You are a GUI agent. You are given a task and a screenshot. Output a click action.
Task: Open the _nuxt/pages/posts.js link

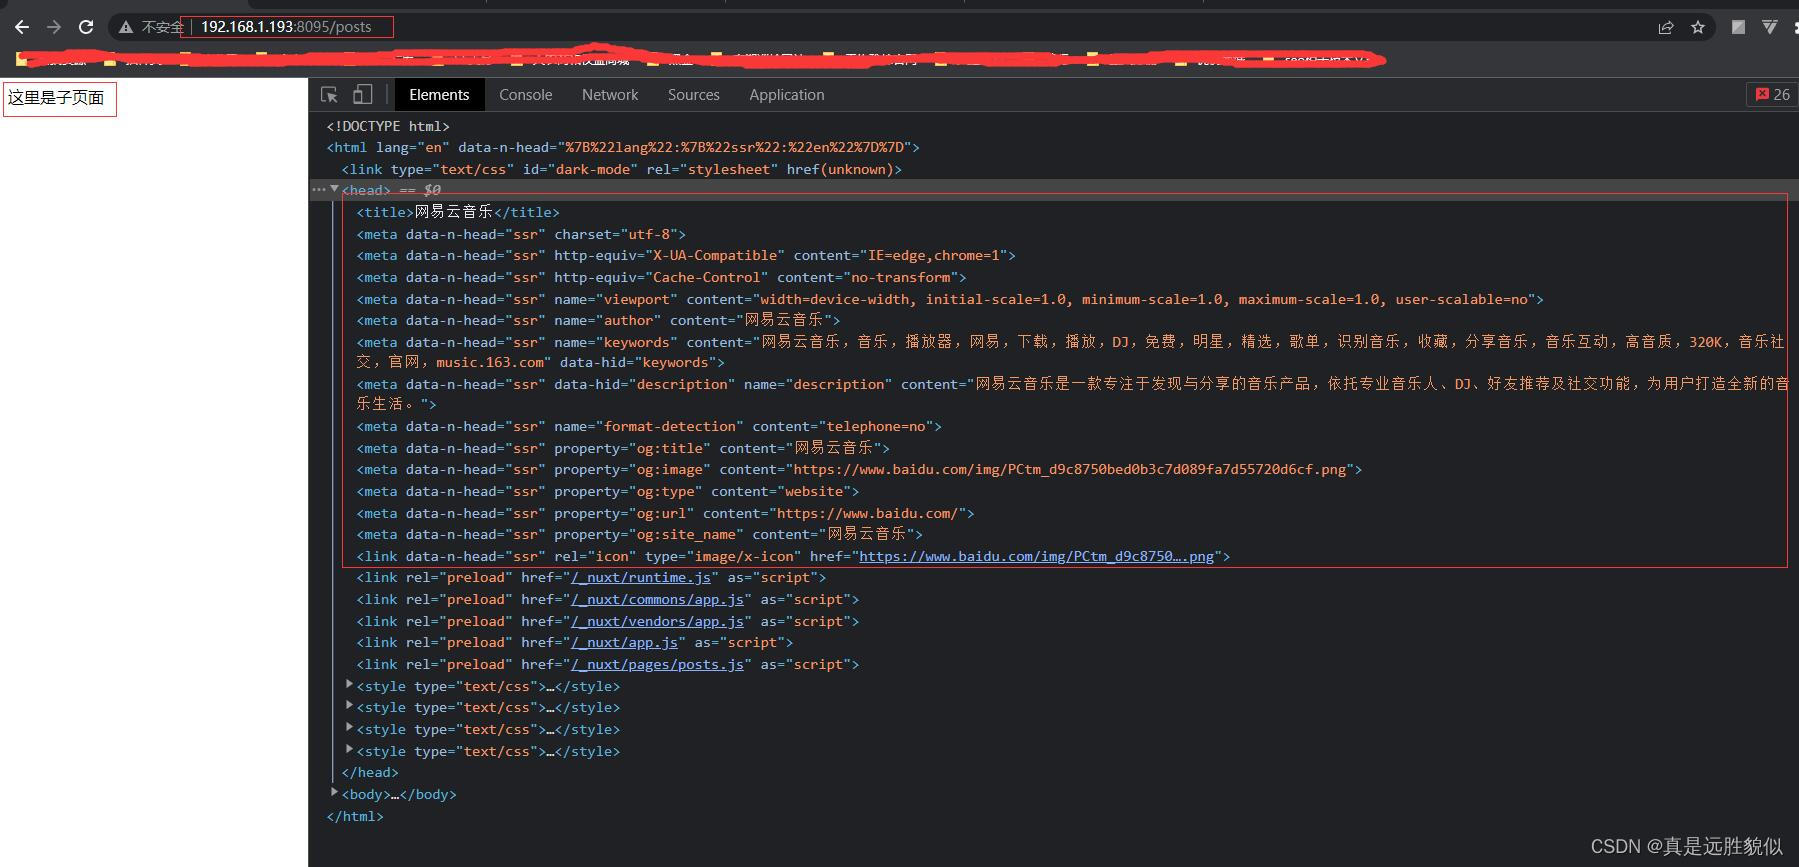coord(657,664)
